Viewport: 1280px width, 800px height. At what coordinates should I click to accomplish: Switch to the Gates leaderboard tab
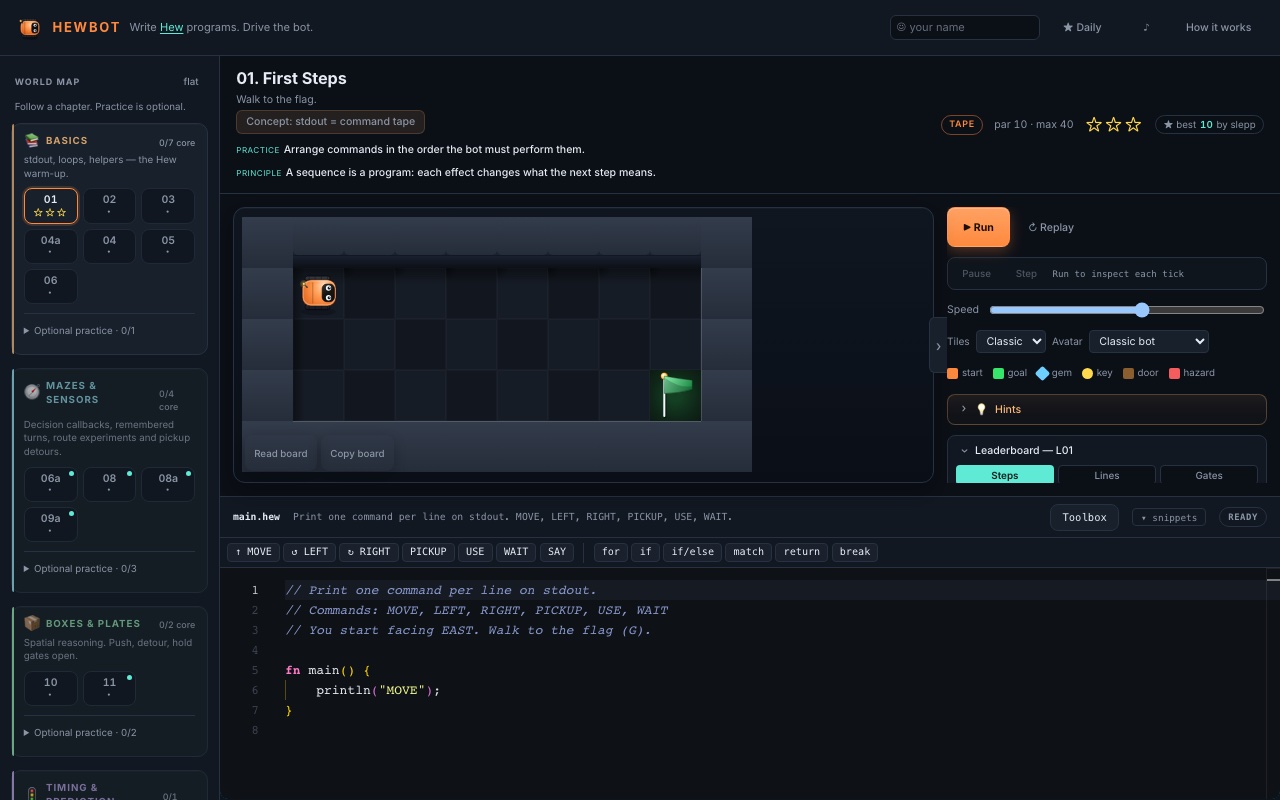point(1209,475)
